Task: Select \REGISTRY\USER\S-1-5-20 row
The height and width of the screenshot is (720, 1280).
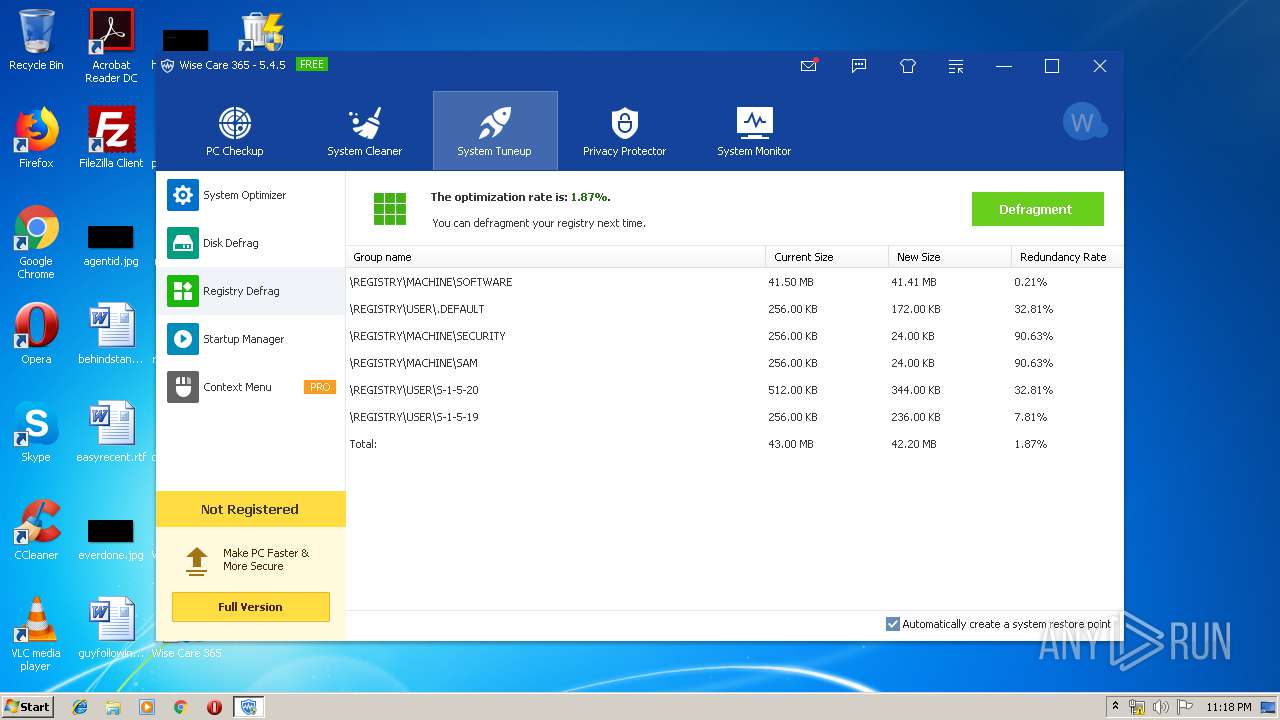Action: 734,390
